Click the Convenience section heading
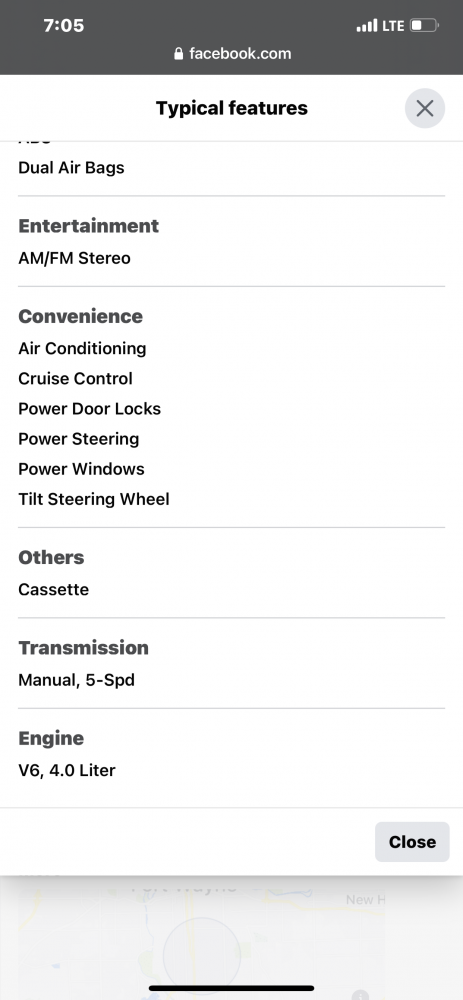This screenshot has height=1000, width=463. click(x=80, y=316)
